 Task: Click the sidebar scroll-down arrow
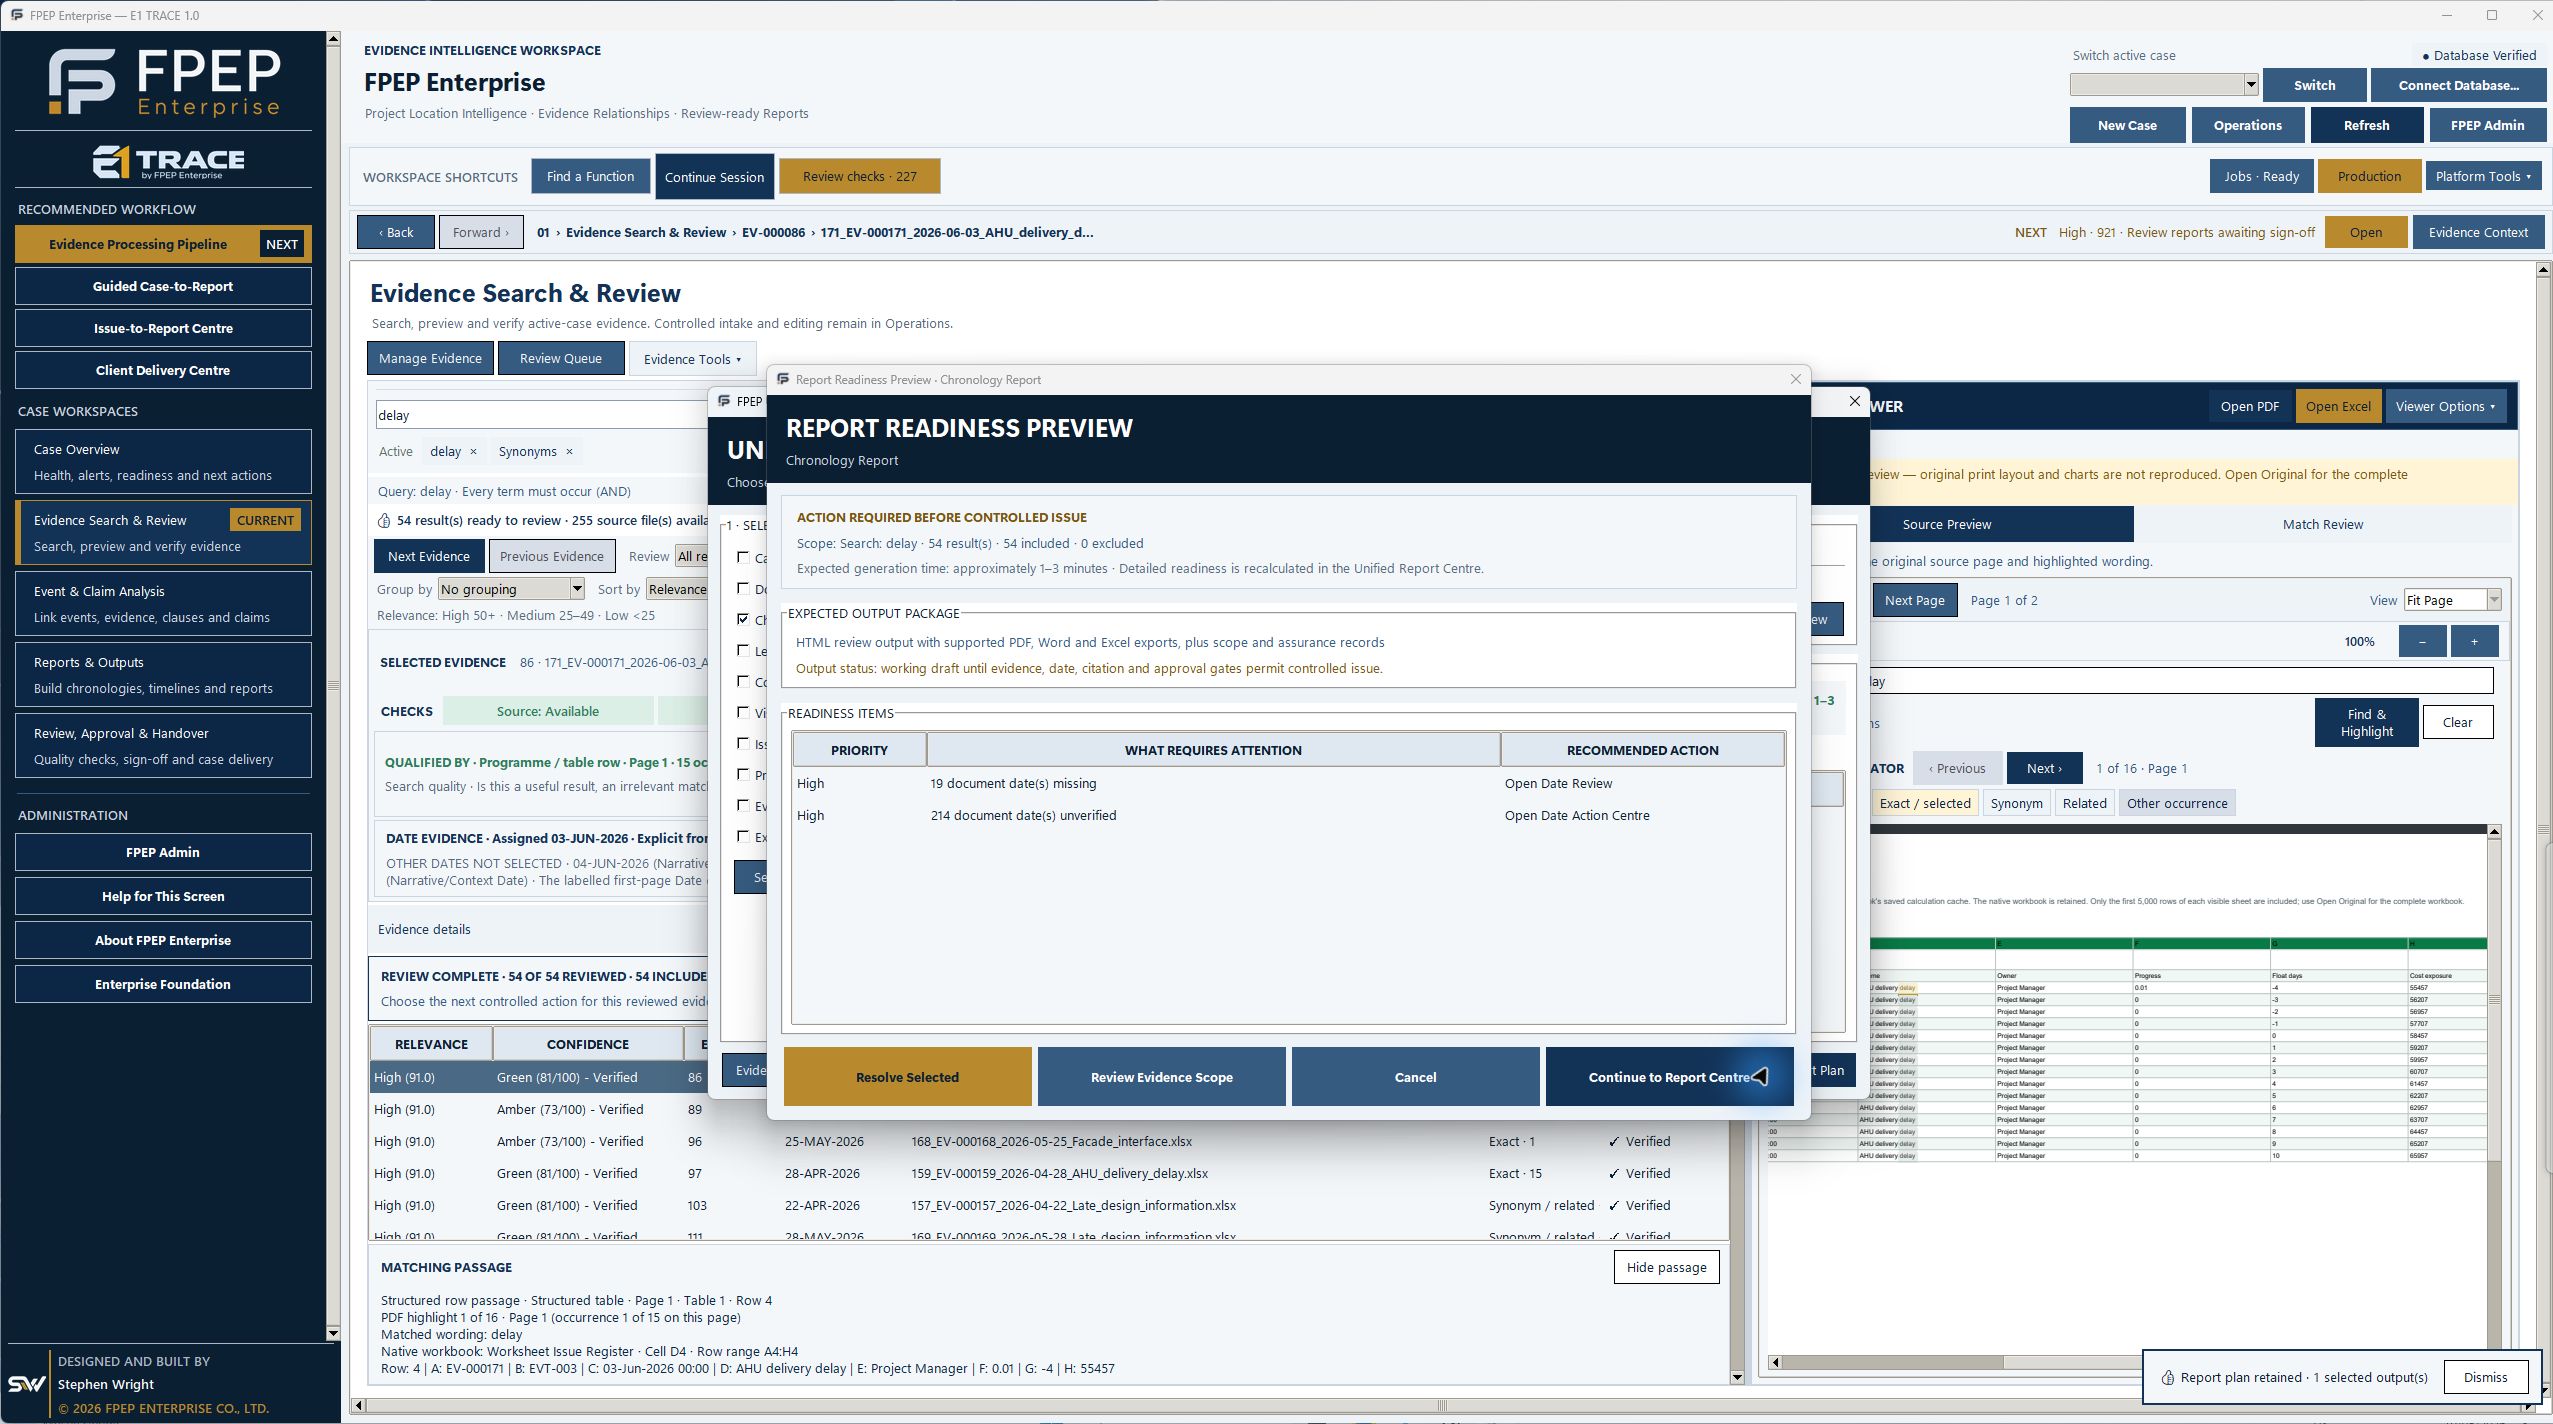coord(333,1332)
